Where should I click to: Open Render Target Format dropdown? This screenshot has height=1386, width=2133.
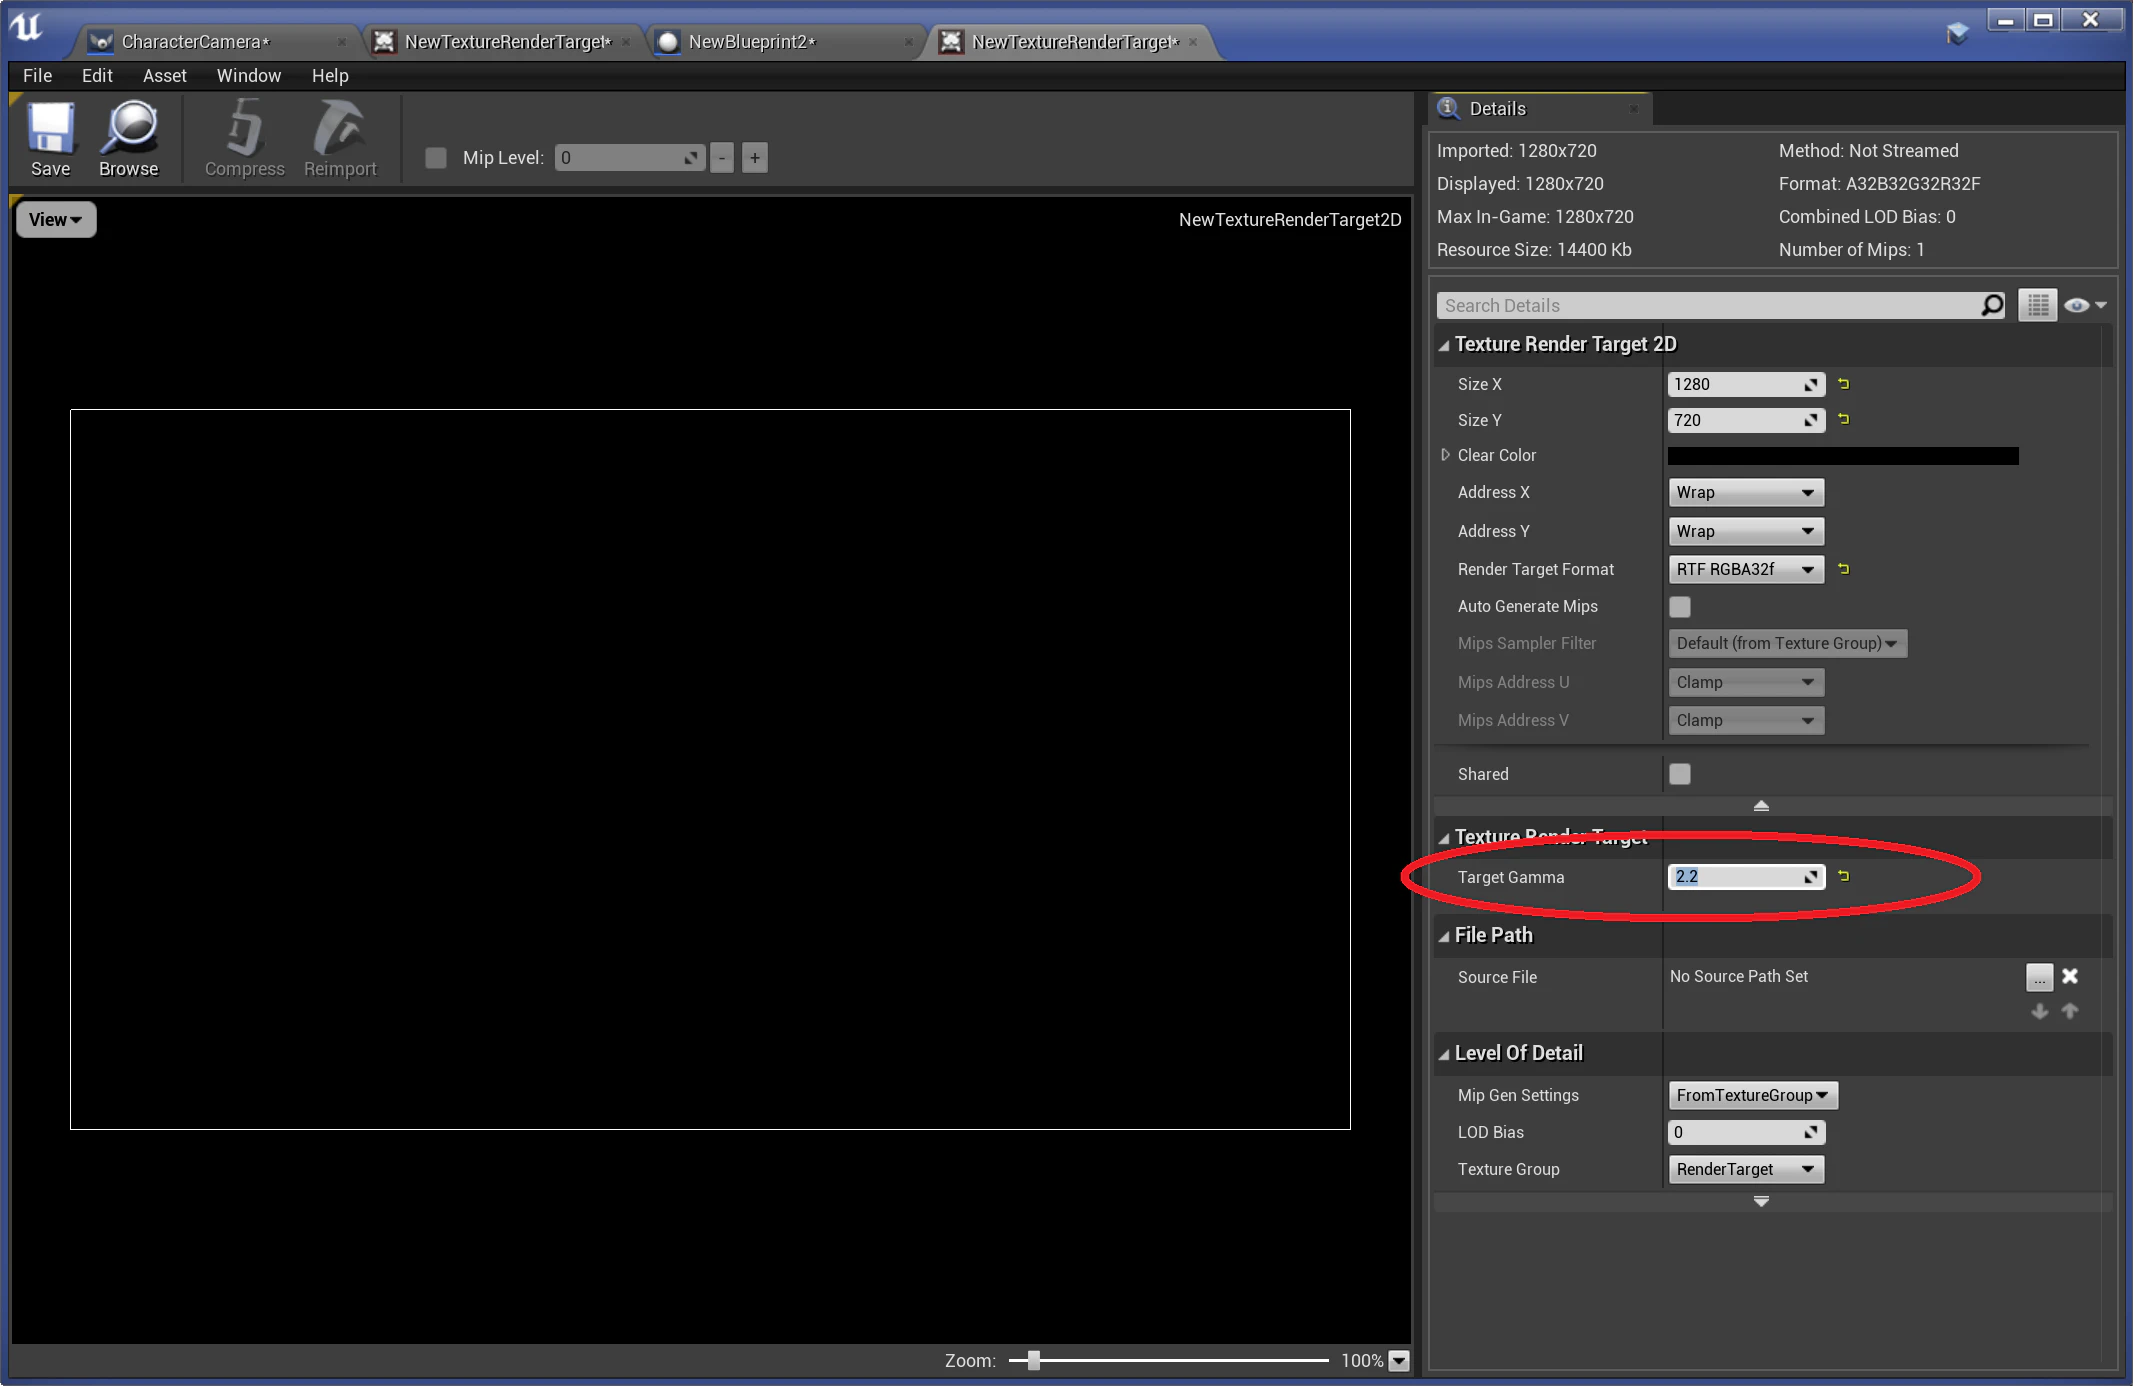1746,569
